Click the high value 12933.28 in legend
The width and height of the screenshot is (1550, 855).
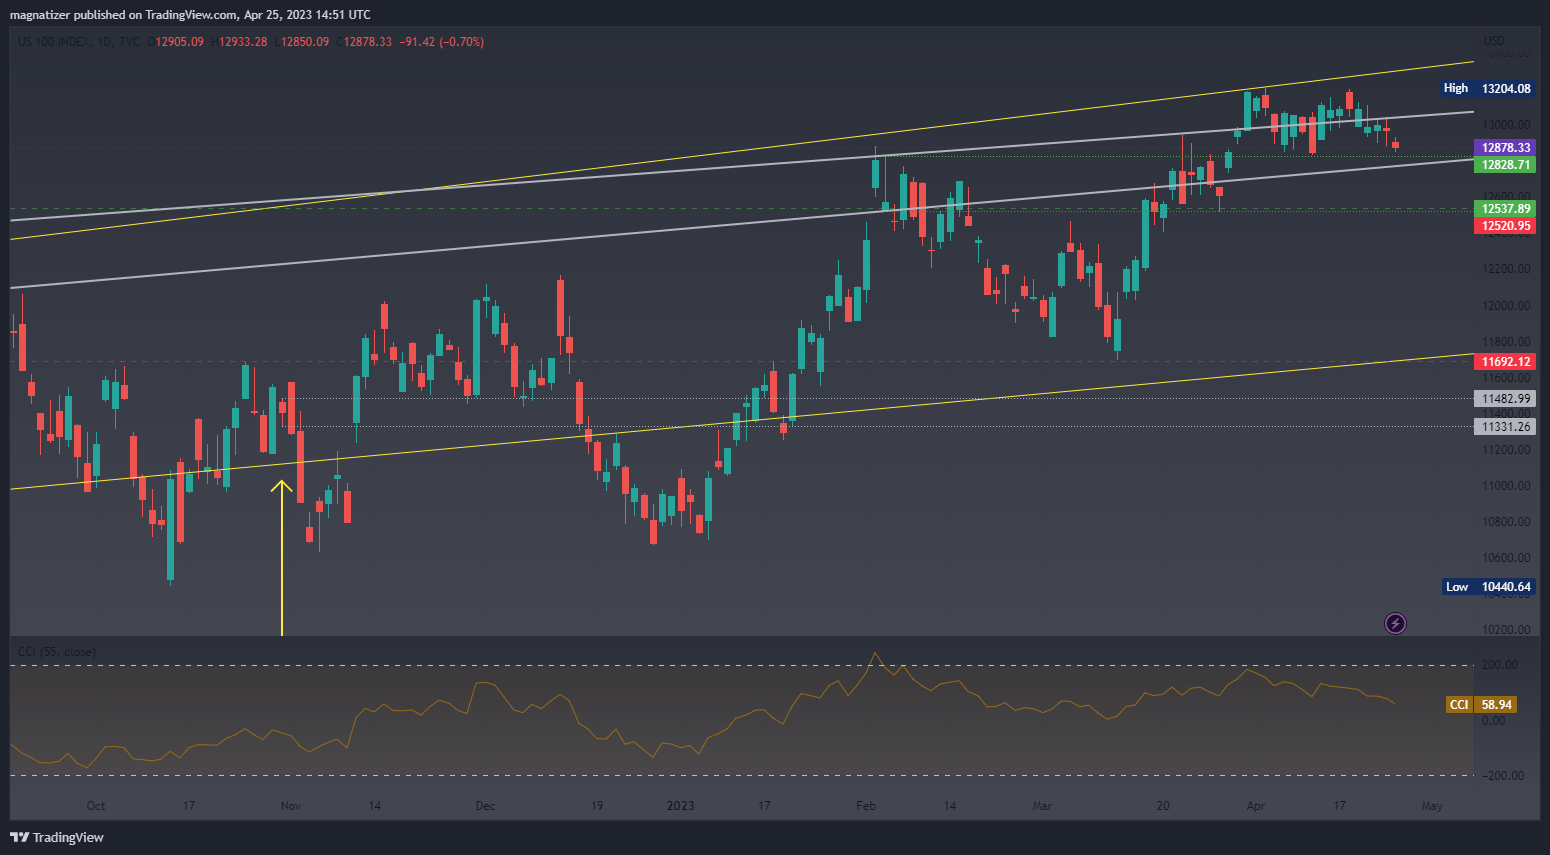click(243, 42)
